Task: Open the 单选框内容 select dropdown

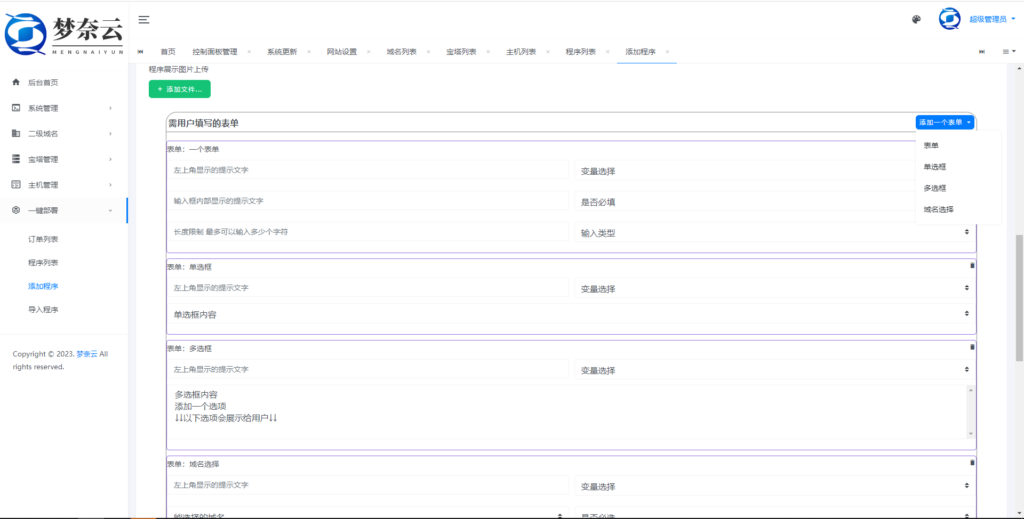Action: point(570,313)
